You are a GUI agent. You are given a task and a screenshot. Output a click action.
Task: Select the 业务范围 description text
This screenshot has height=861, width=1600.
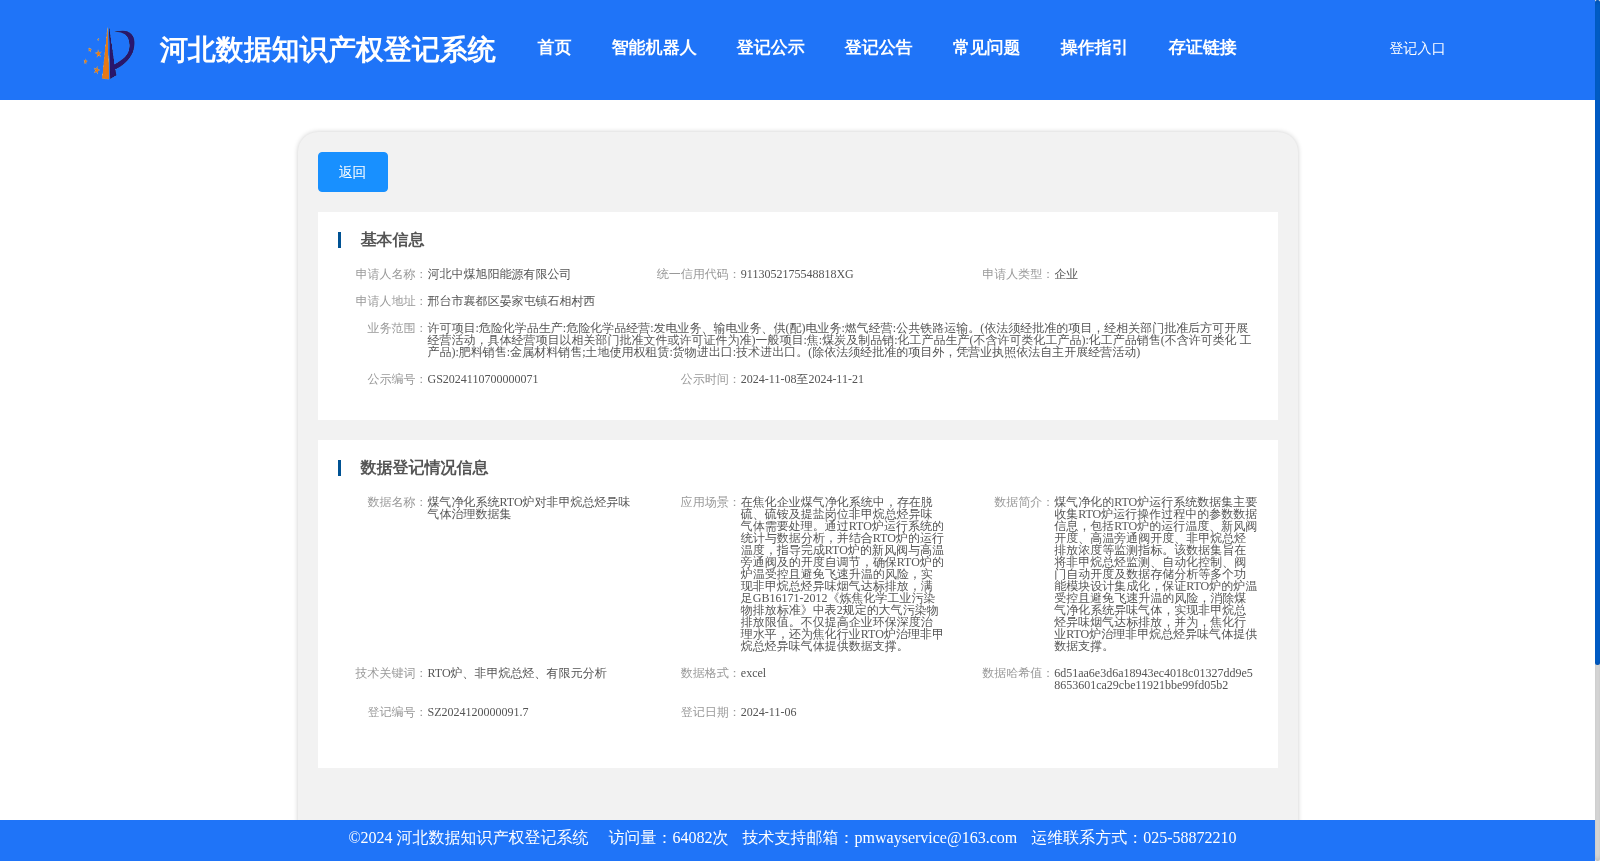[x=840, y=340]
